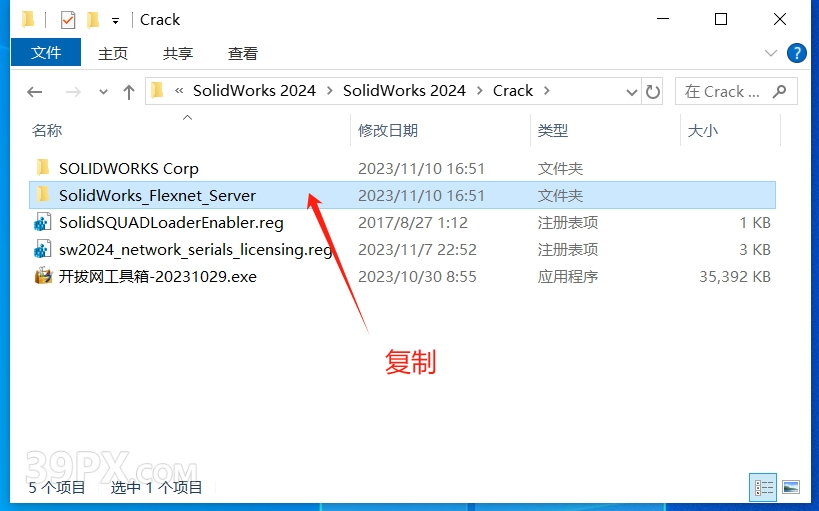Open the Customize Quick Access Toolbar dropdown
The height and width of the screenshot is (511, 819).
tap(115, 21)
